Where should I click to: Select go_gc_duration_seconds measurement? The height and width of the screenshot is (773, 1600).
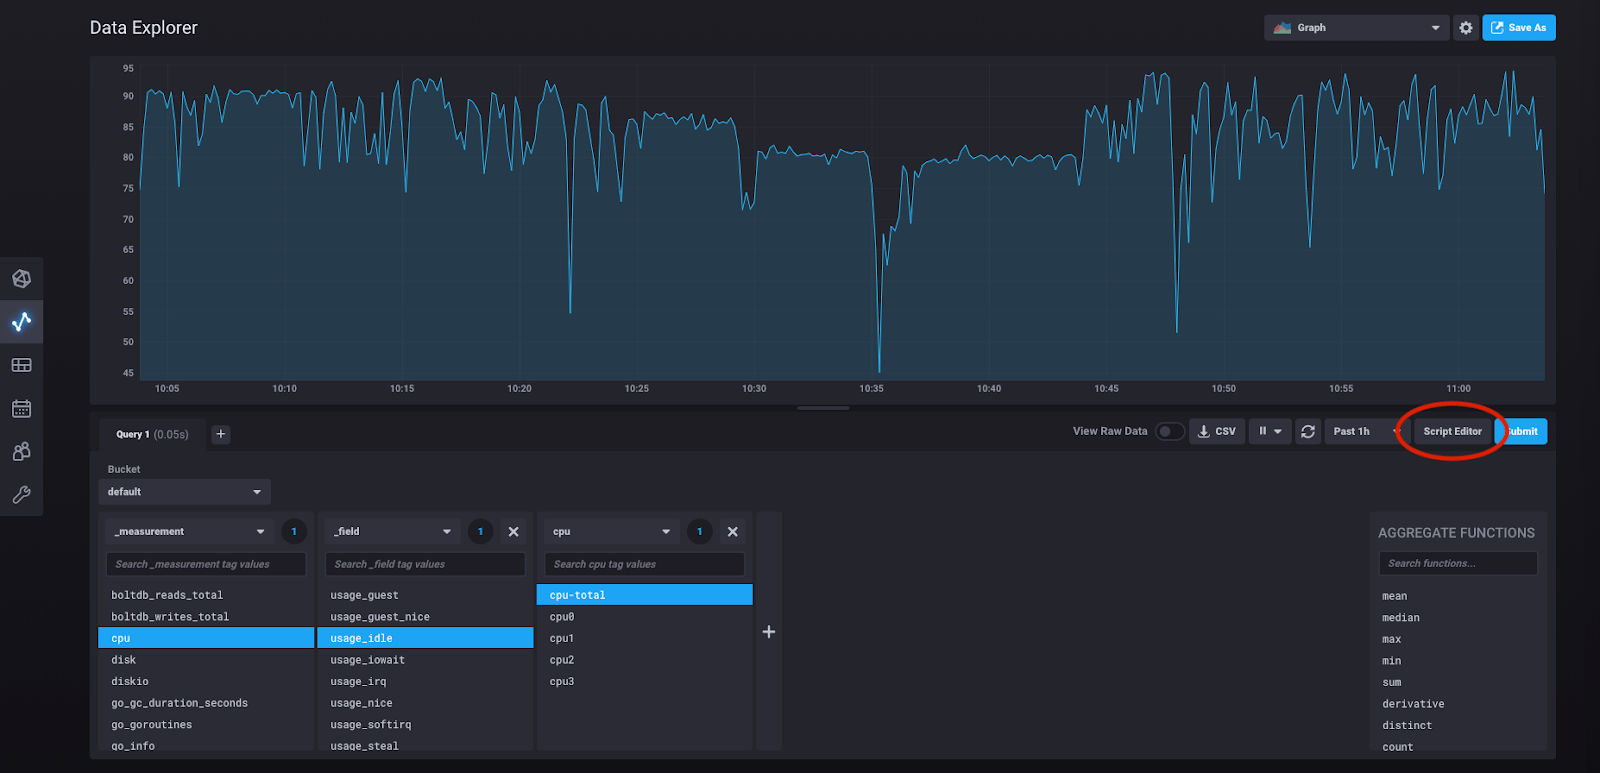click(206, 703)
